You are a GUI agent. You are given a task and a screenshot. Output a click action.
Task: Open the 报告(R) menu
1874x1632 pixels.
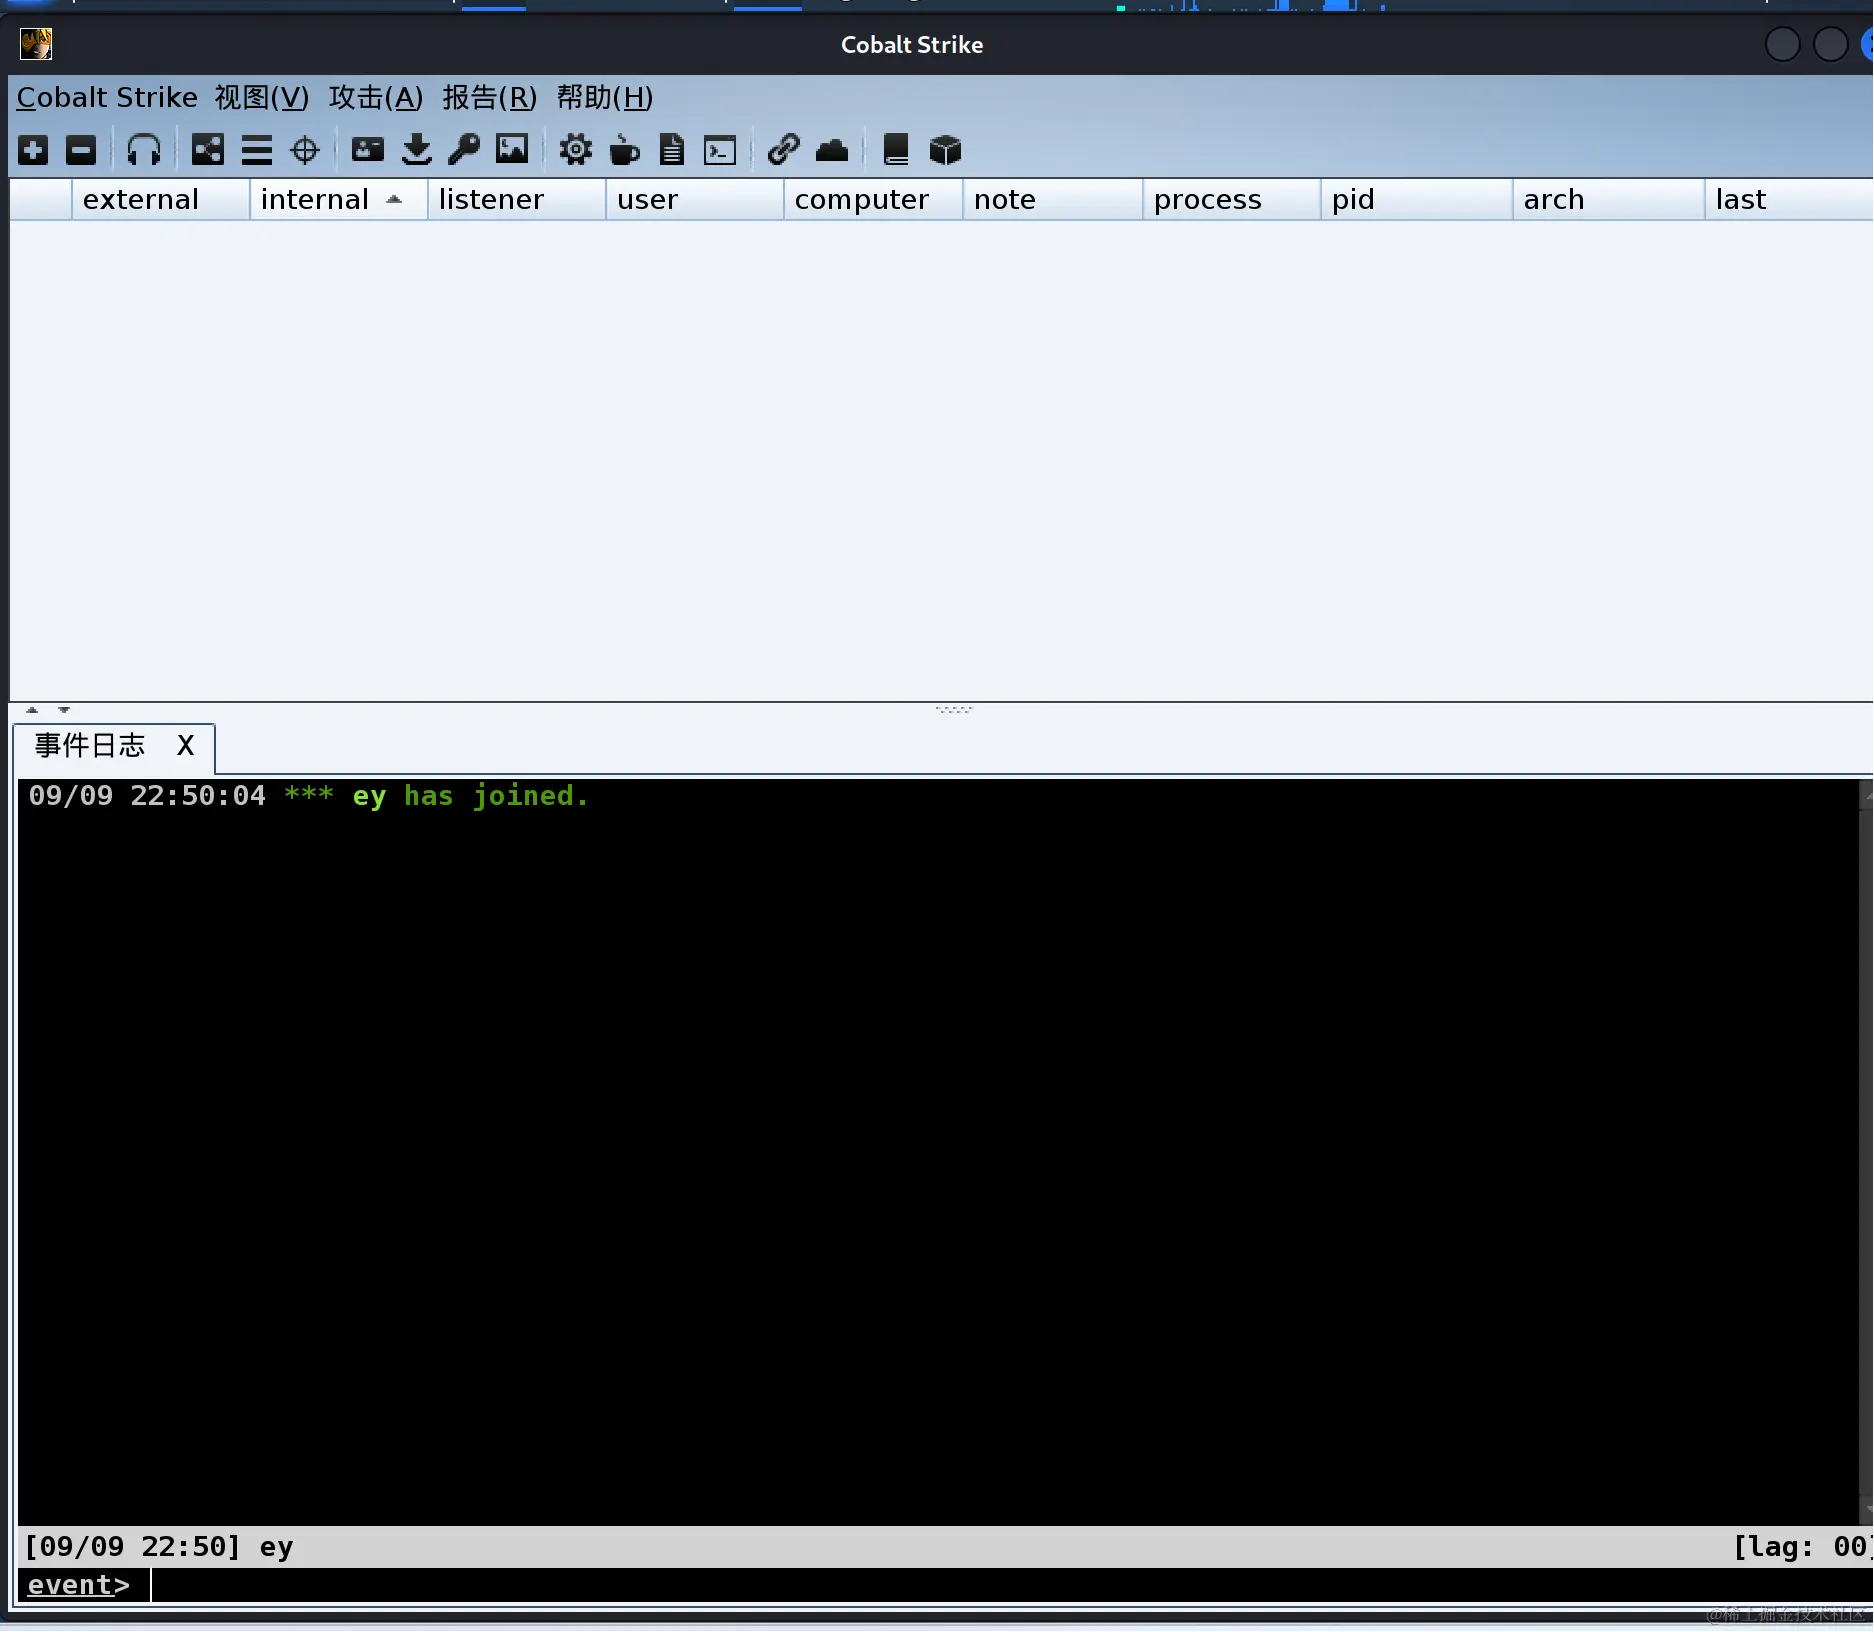(490, 98)
